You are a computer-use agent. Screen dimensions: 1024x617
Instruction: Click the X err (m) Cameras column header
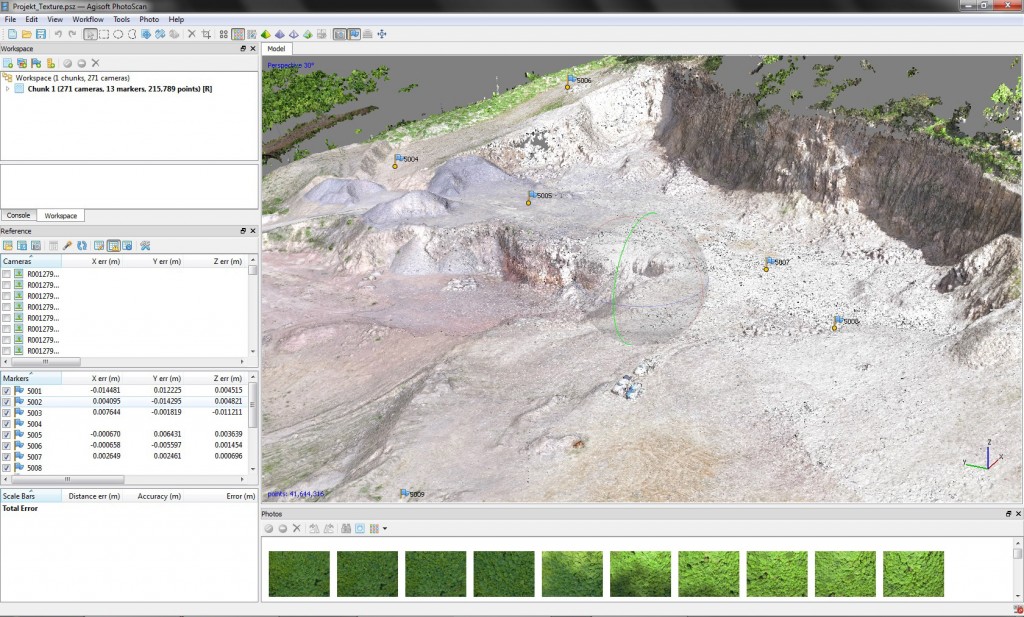[107, 261]
